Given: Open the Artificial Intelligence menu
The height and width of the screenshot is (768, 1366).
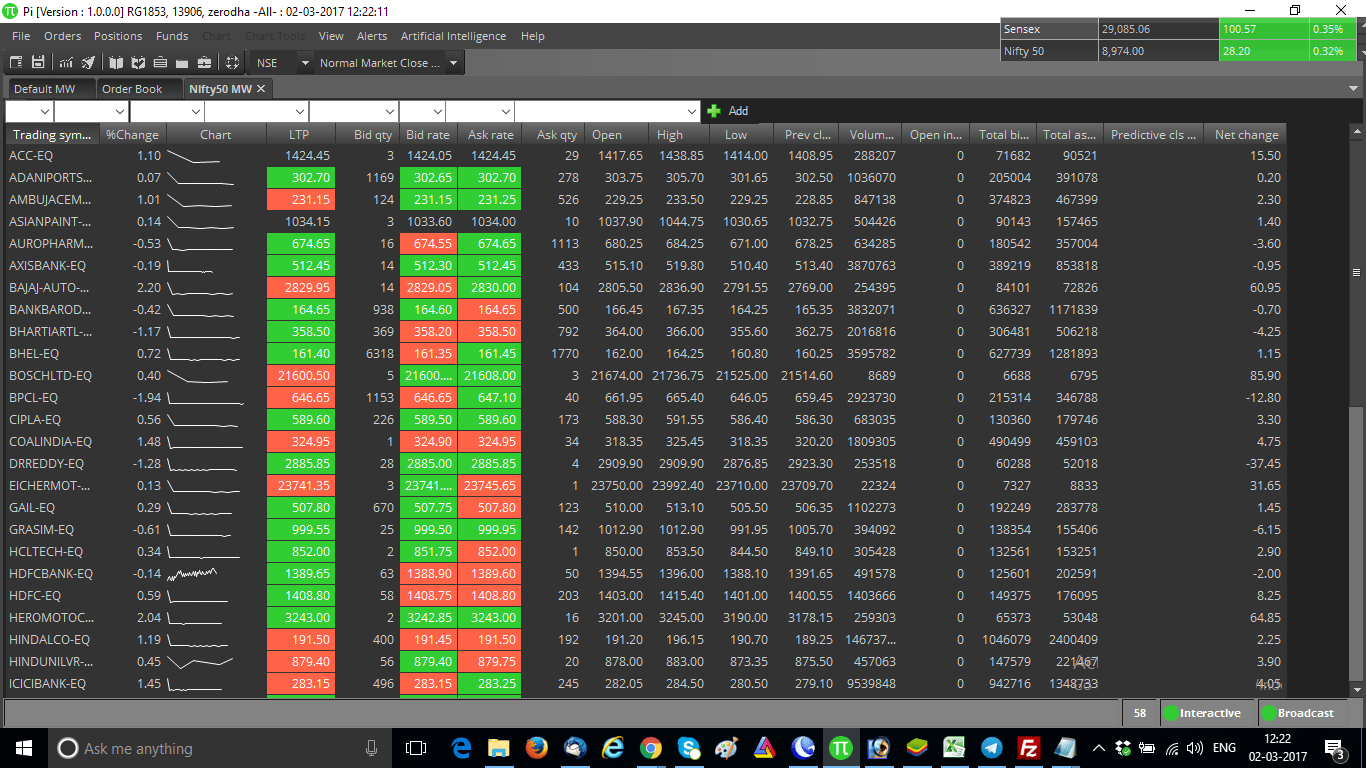Looking at the screenshot, I should tap(453, 36).
